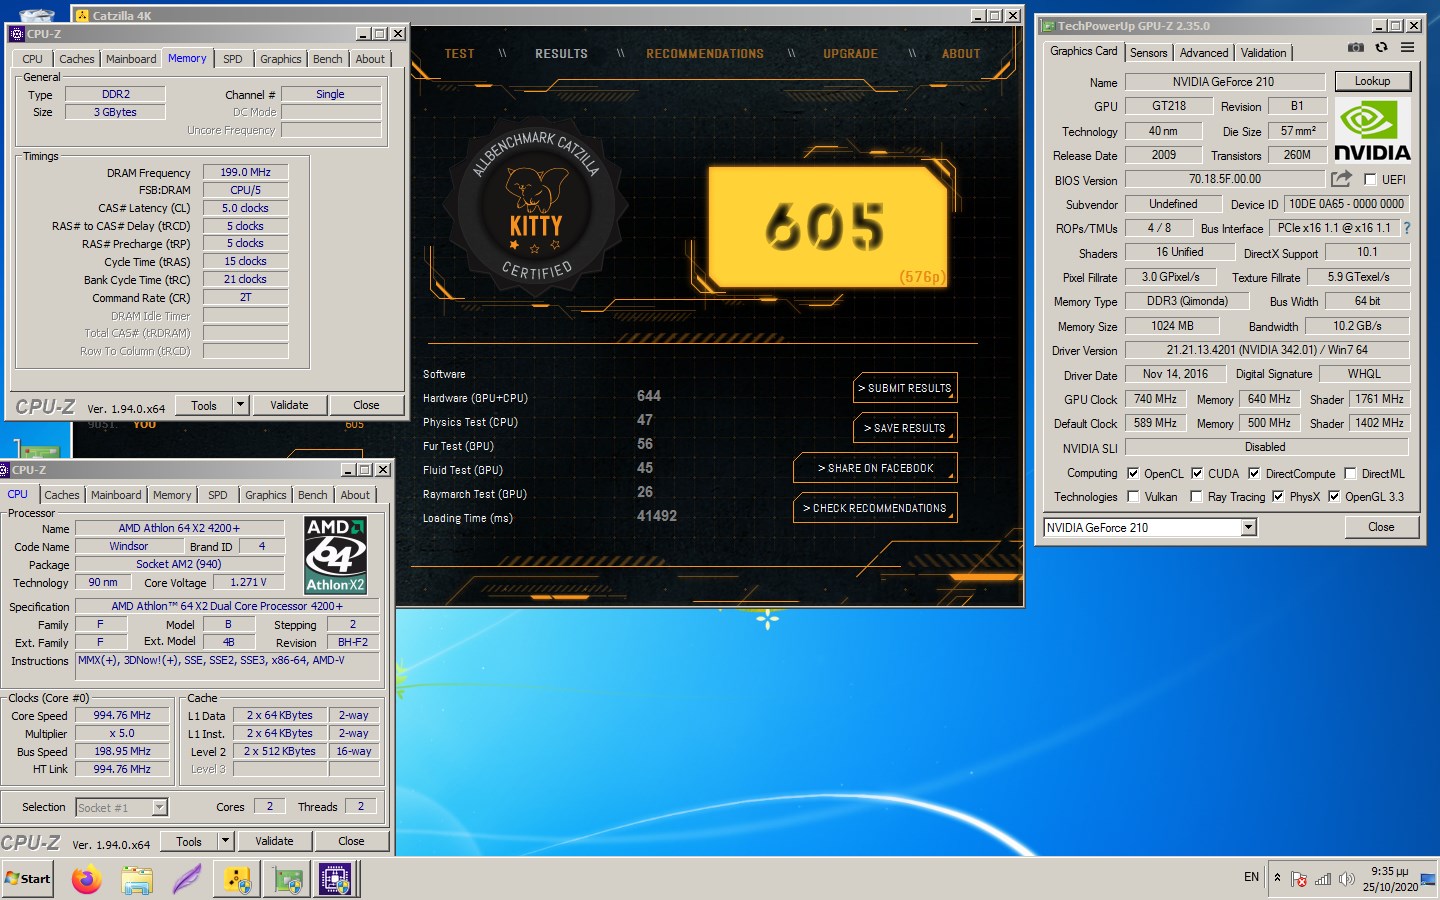
Task: Open Mainboard tab in lower CPU-Z window
Action: click(x=116, y=495)
